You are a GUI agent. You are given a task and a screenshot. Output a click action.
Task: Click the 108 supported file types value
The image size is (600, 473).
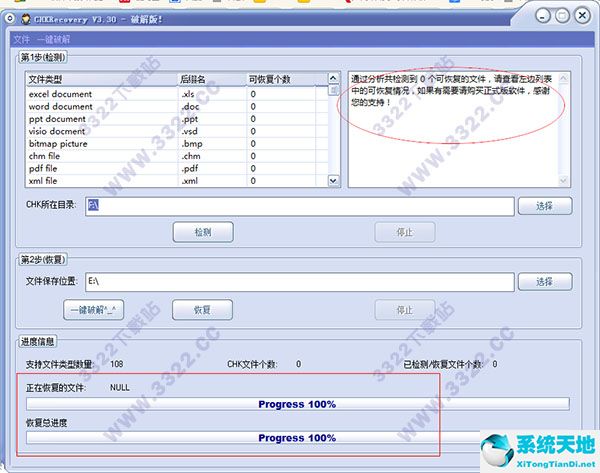[117, 364]
